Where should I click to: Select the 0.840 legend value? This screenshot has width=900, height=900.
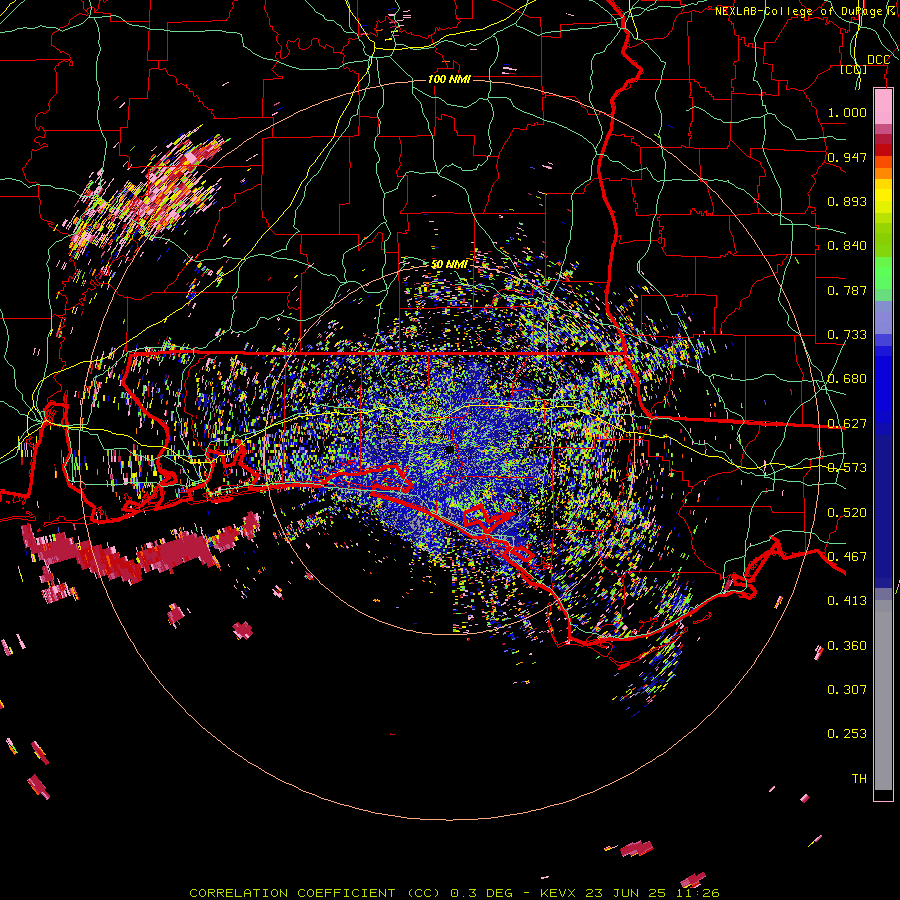tap(847, 245)
